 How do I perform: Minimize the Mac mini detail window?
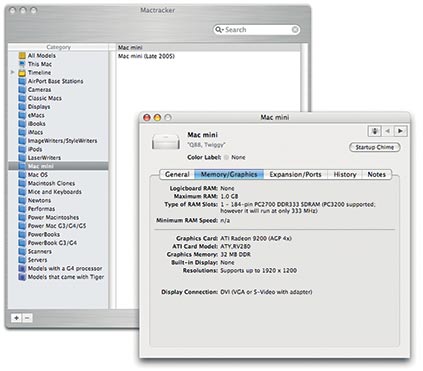[157, 118]
